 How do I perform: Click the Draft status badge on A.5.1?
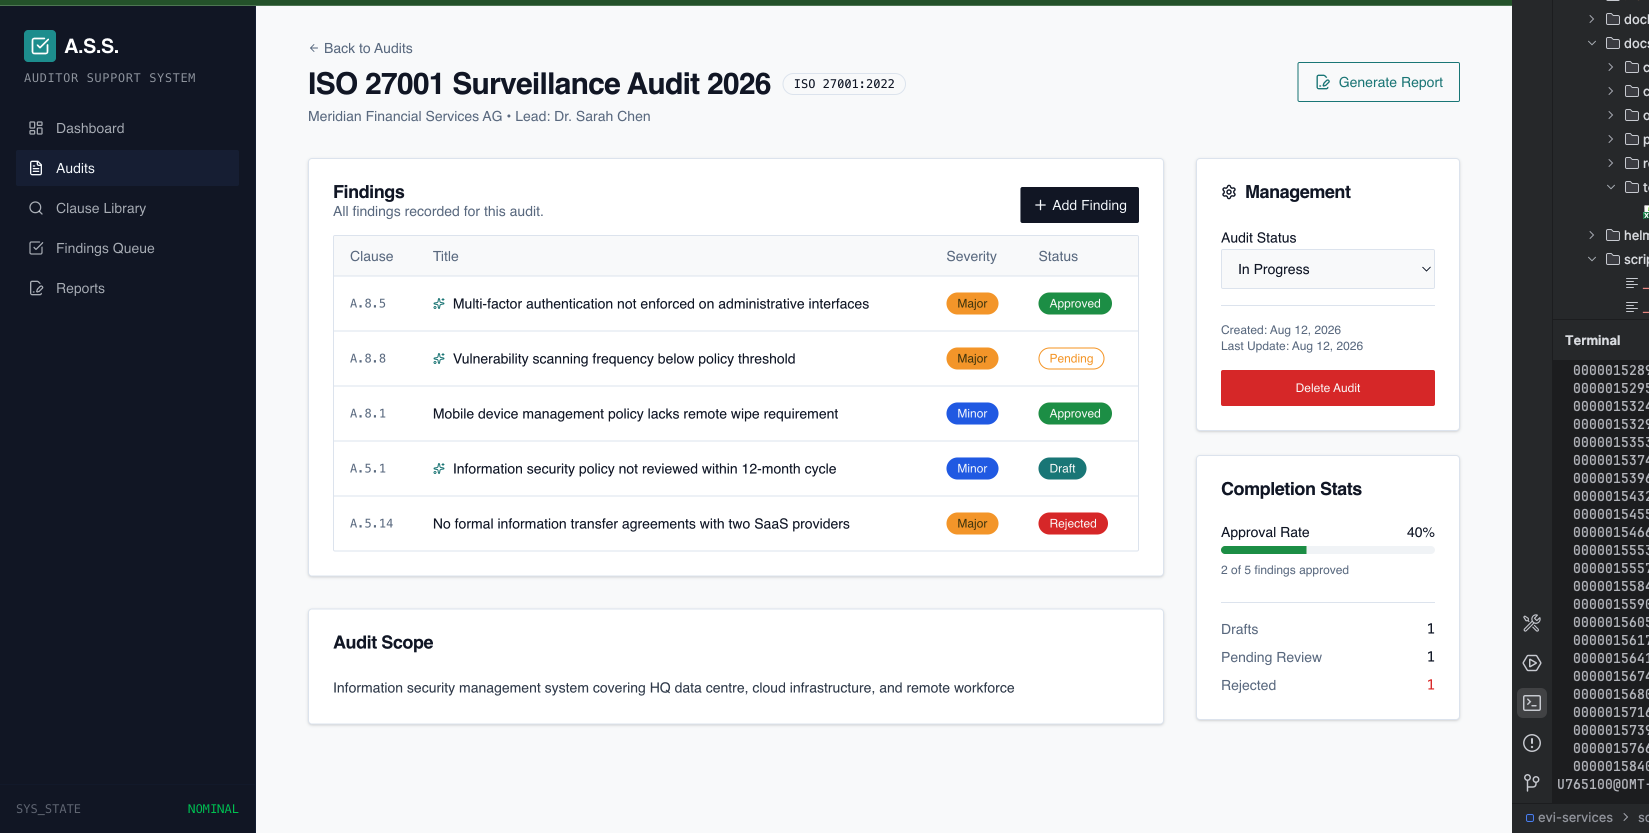(1062, 469)
